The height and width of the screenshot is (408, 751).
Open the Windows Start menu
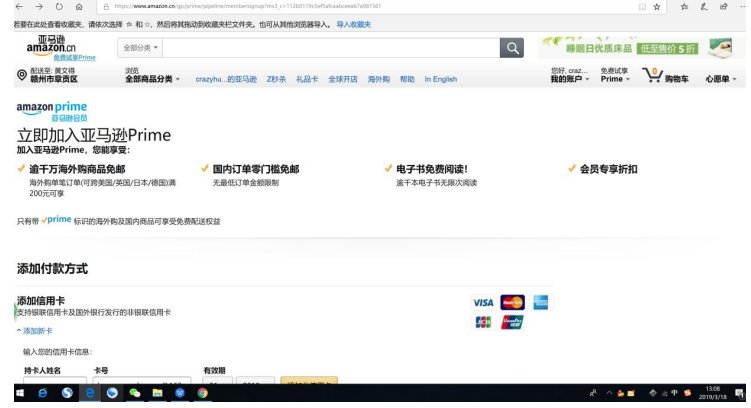(20, 393)
